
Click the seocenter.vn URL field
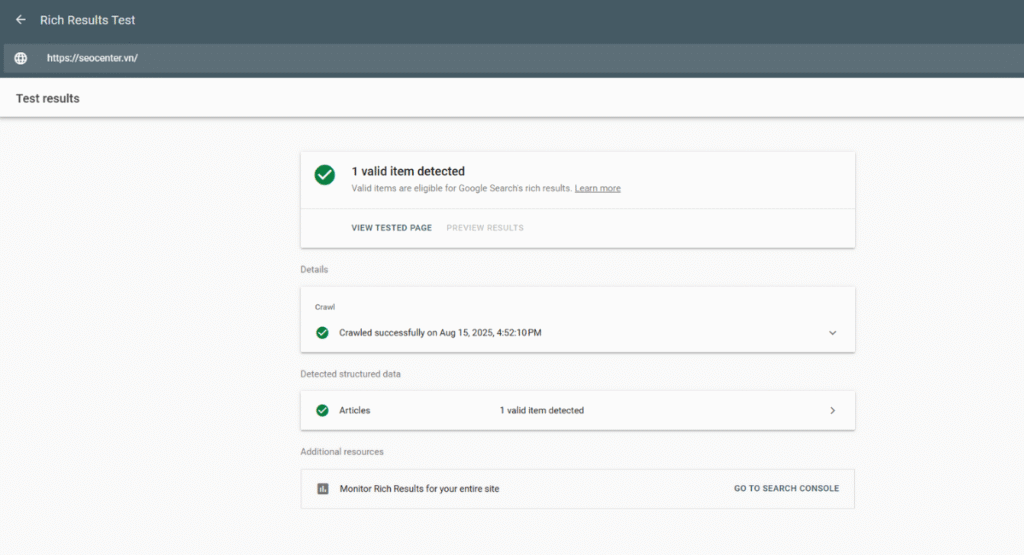tap(92, 58)
